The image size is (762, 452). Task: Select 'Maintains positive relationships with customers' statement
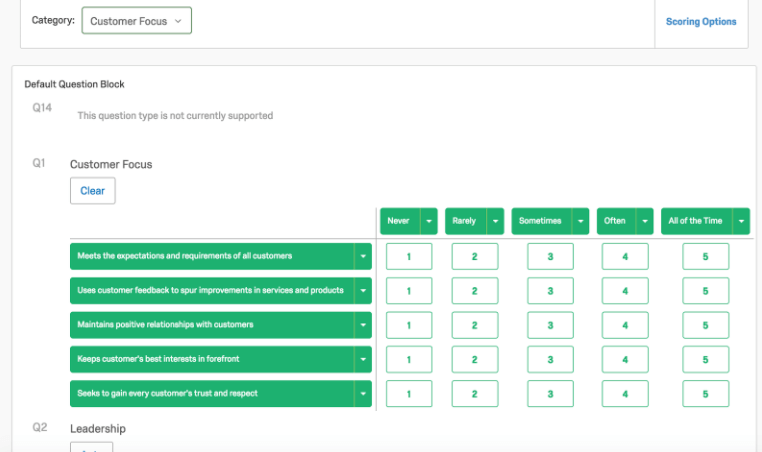[x=210, y=325]
